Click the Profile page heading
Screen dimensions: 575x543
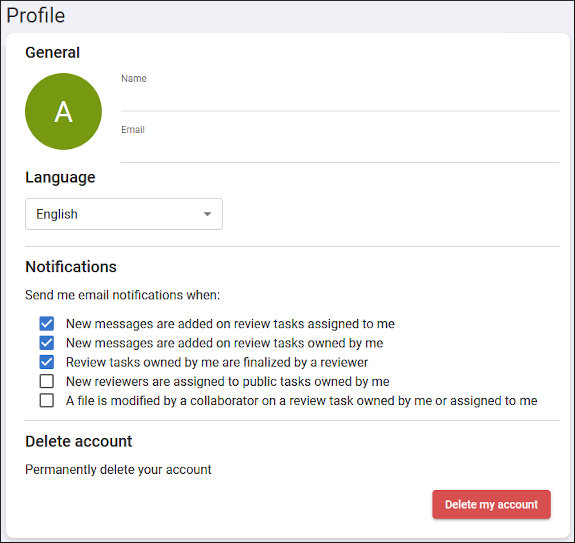(36, 15)
